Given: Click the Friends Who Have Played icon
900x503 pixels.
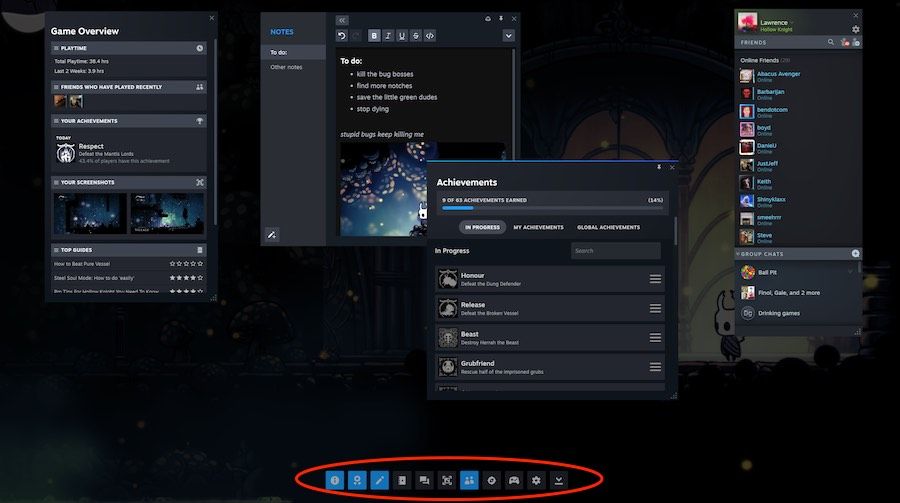Looking at the screenshot, I should click(199, 87).
